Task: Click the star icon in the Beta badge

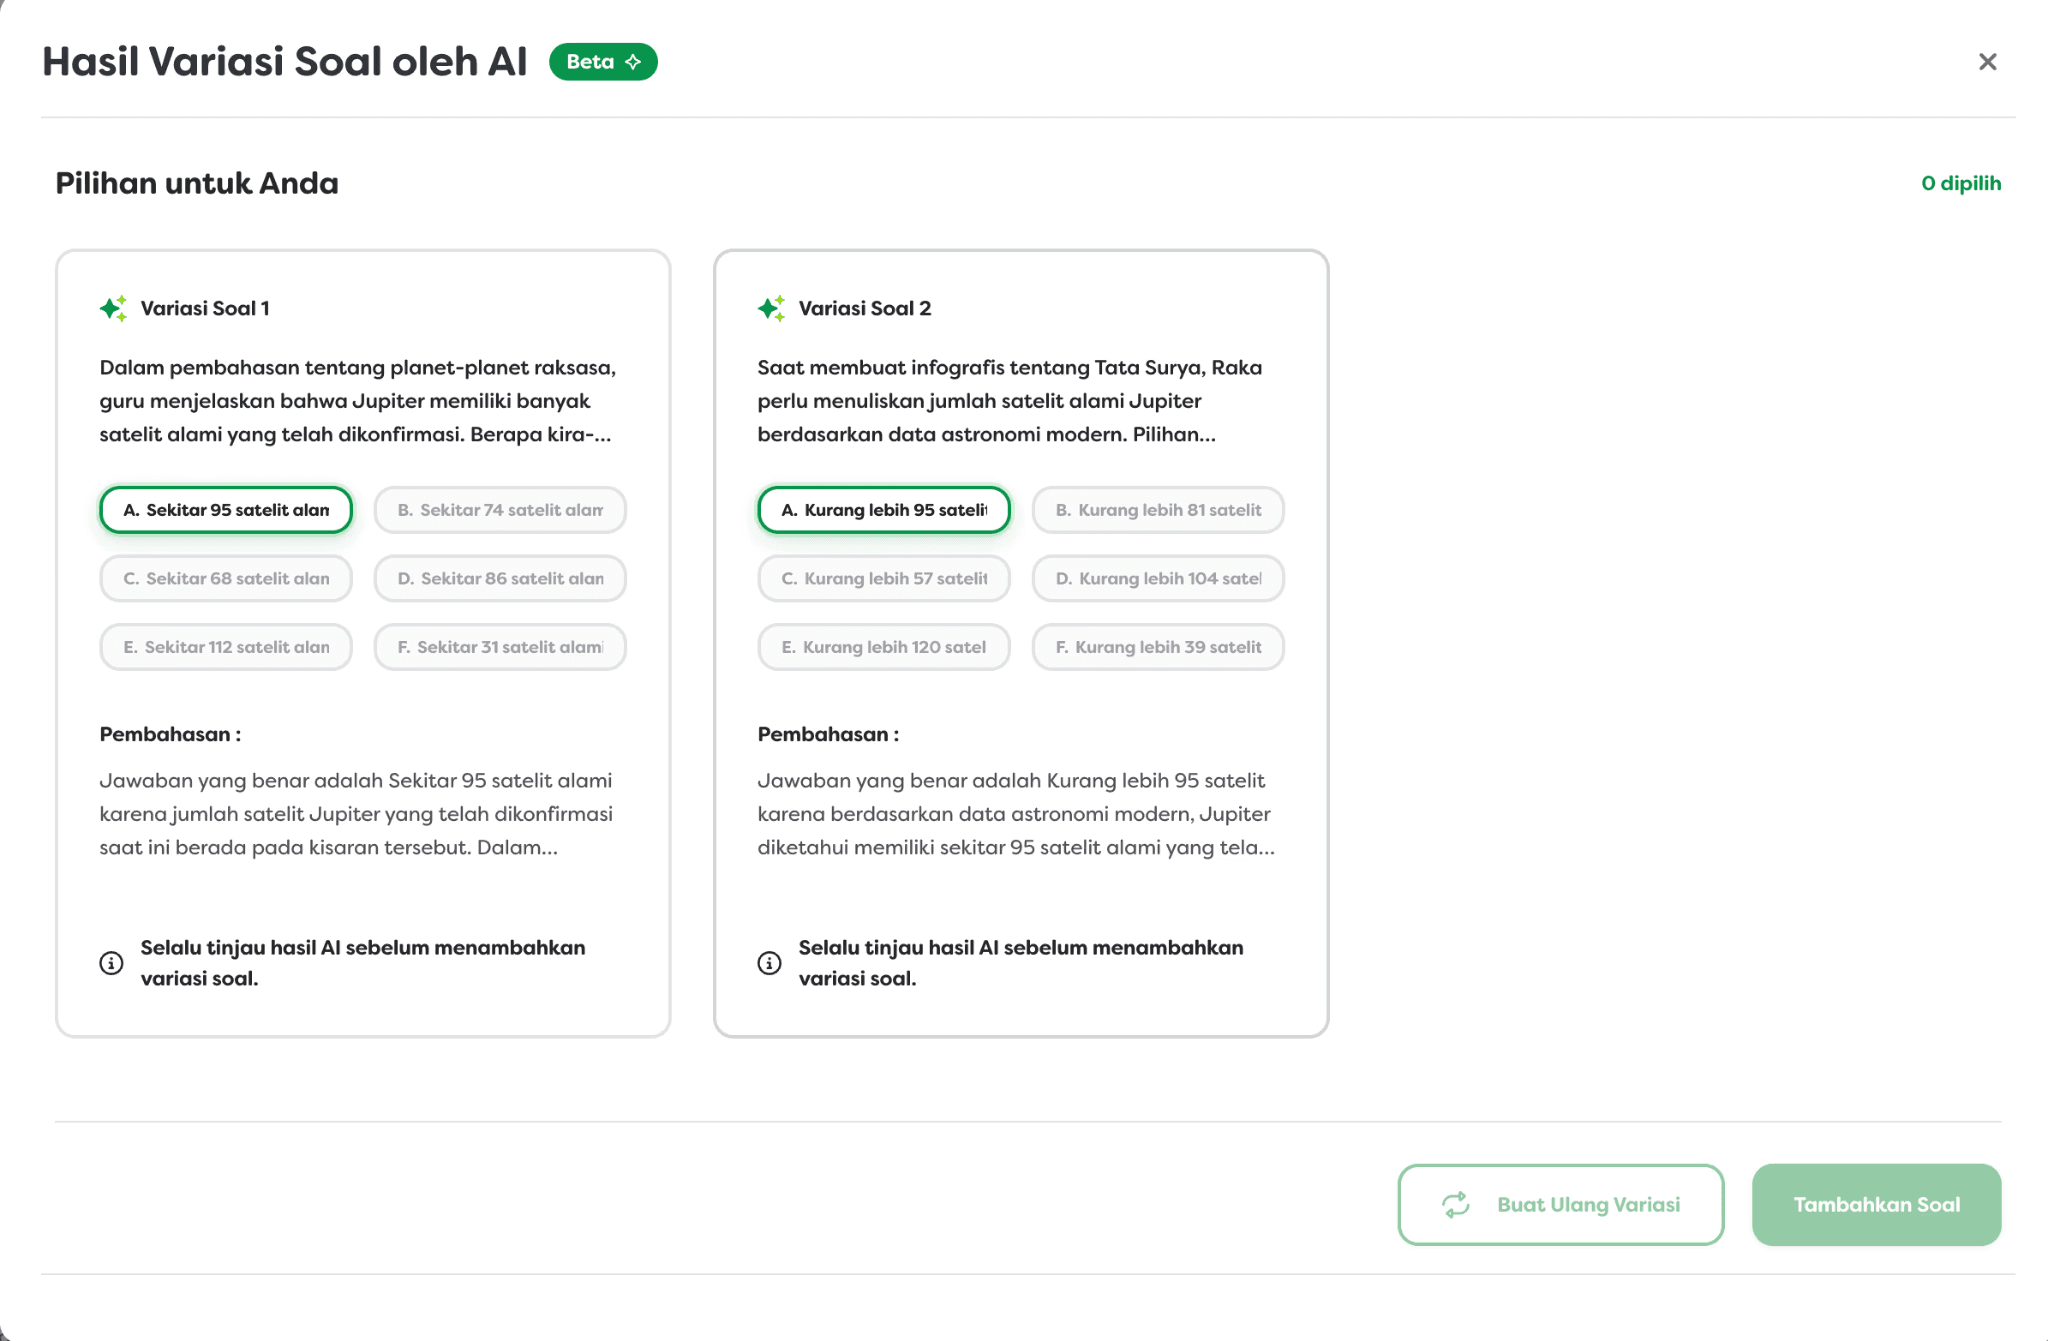Action: coord(633,62)
